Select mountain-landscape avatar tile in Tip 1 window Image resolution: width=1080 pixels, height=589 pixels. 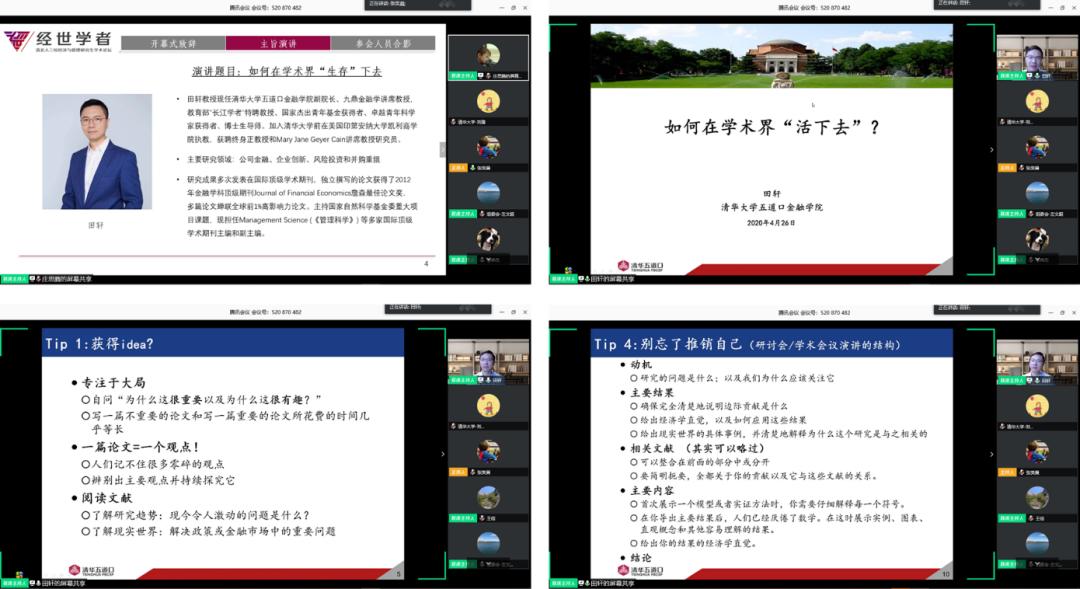tap(488, 500)
